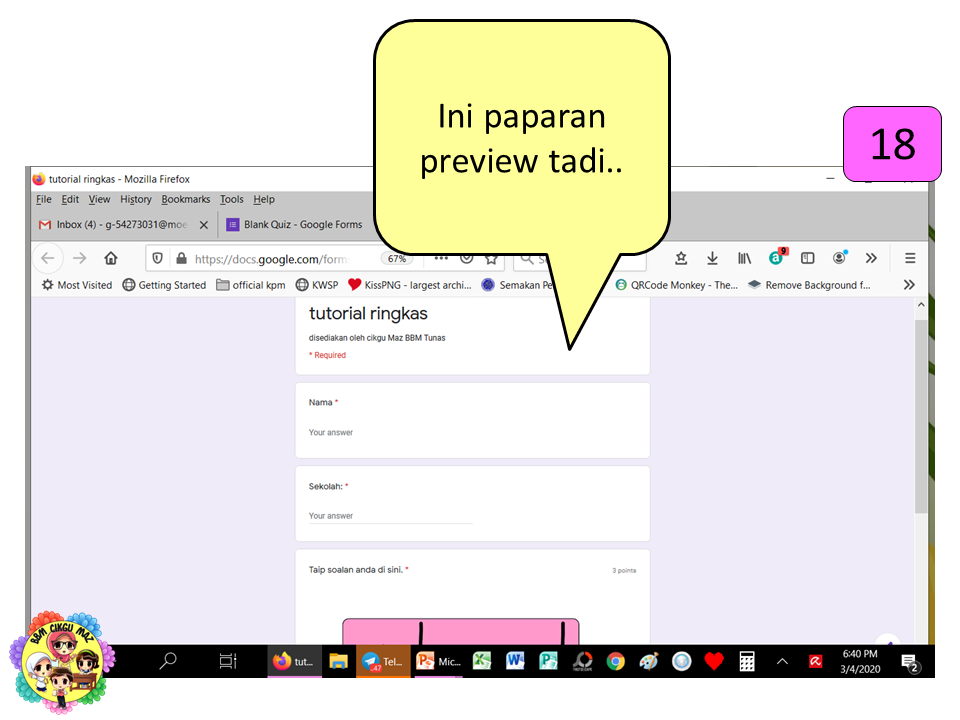Click the Sekolah answer field
This screenshot has width=960, height=720.
pos(391,516)
